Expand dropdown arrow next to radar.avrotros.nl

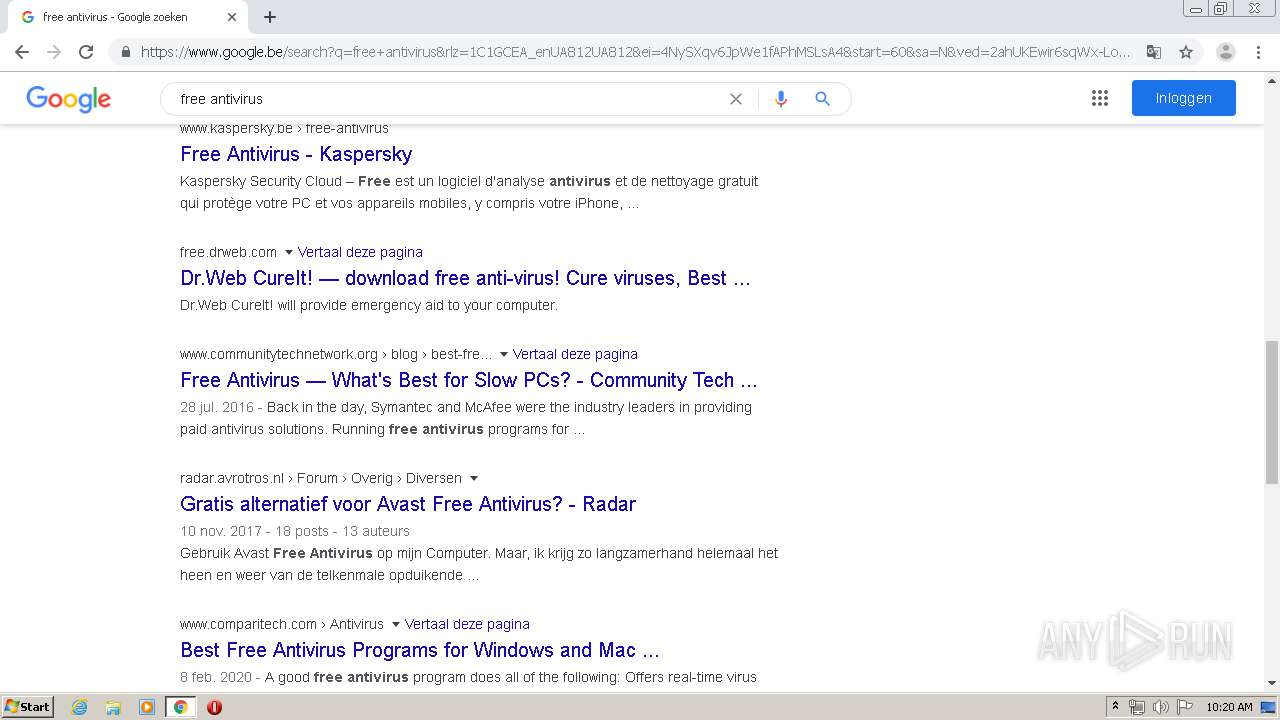[474, 478]
